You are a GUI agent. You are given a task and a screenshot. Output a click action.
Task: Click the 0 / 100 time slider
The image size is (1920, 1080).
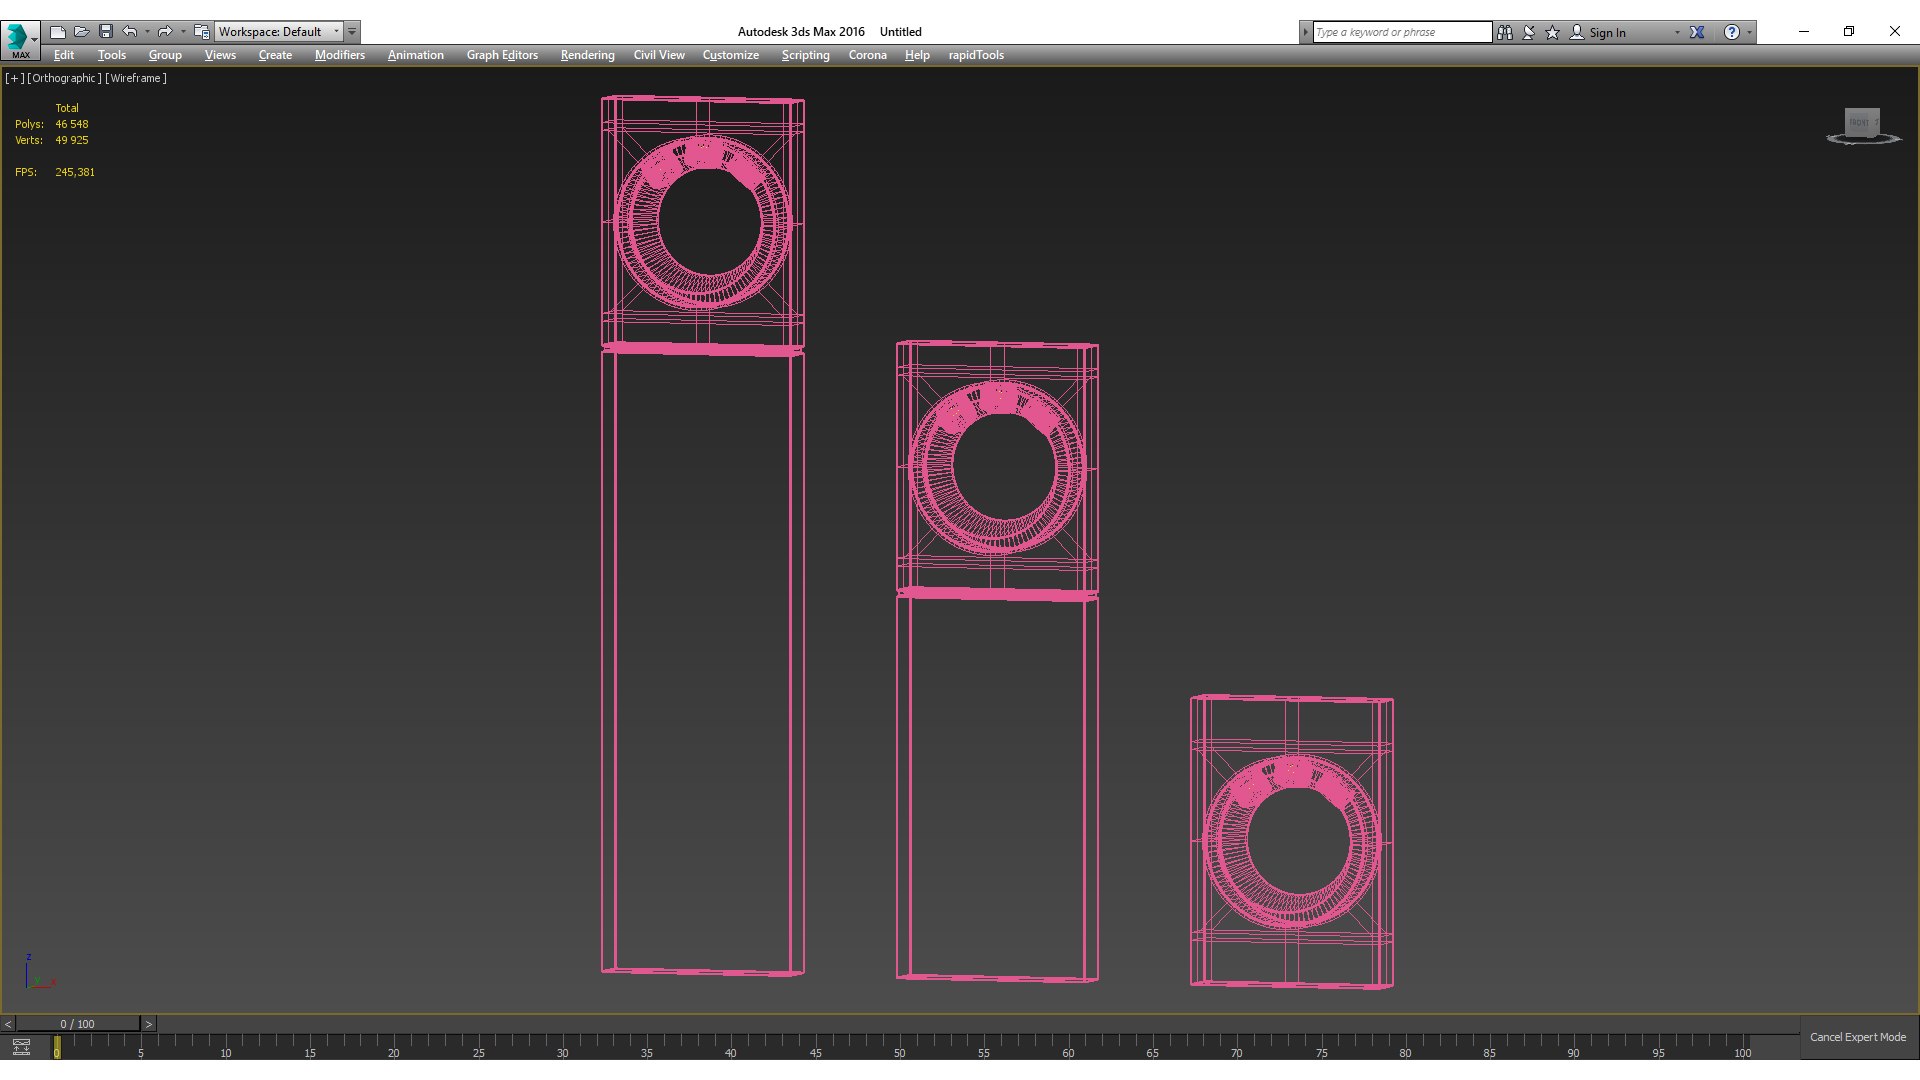click(x=77, y=1024)
